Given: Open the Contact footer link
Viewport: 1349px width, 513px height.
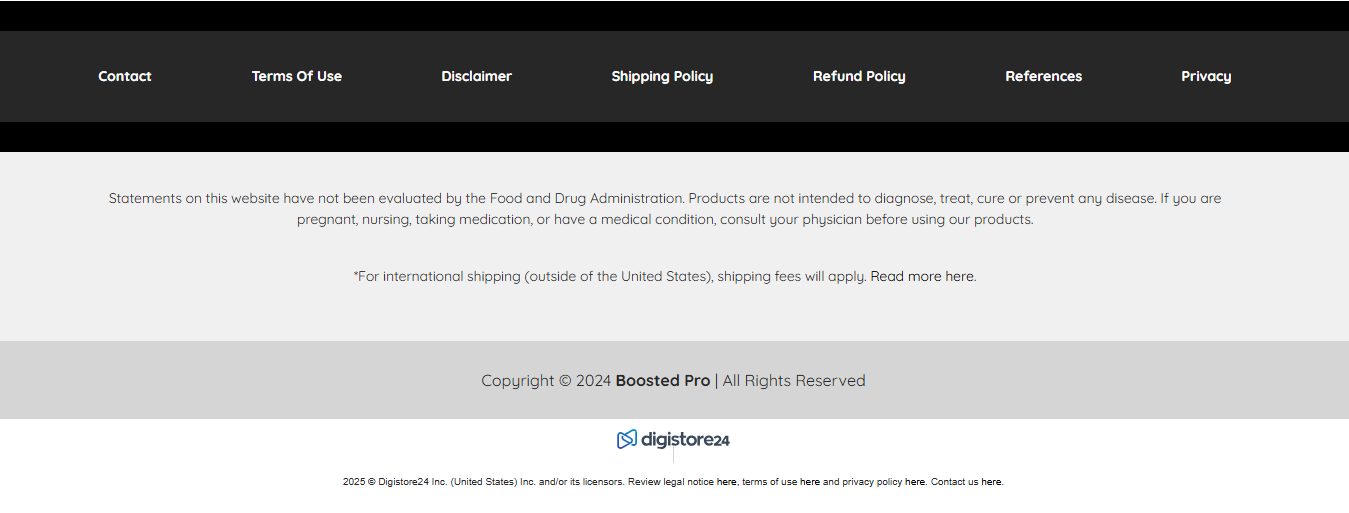Looking at the screenshot, I should click(125, 76).
